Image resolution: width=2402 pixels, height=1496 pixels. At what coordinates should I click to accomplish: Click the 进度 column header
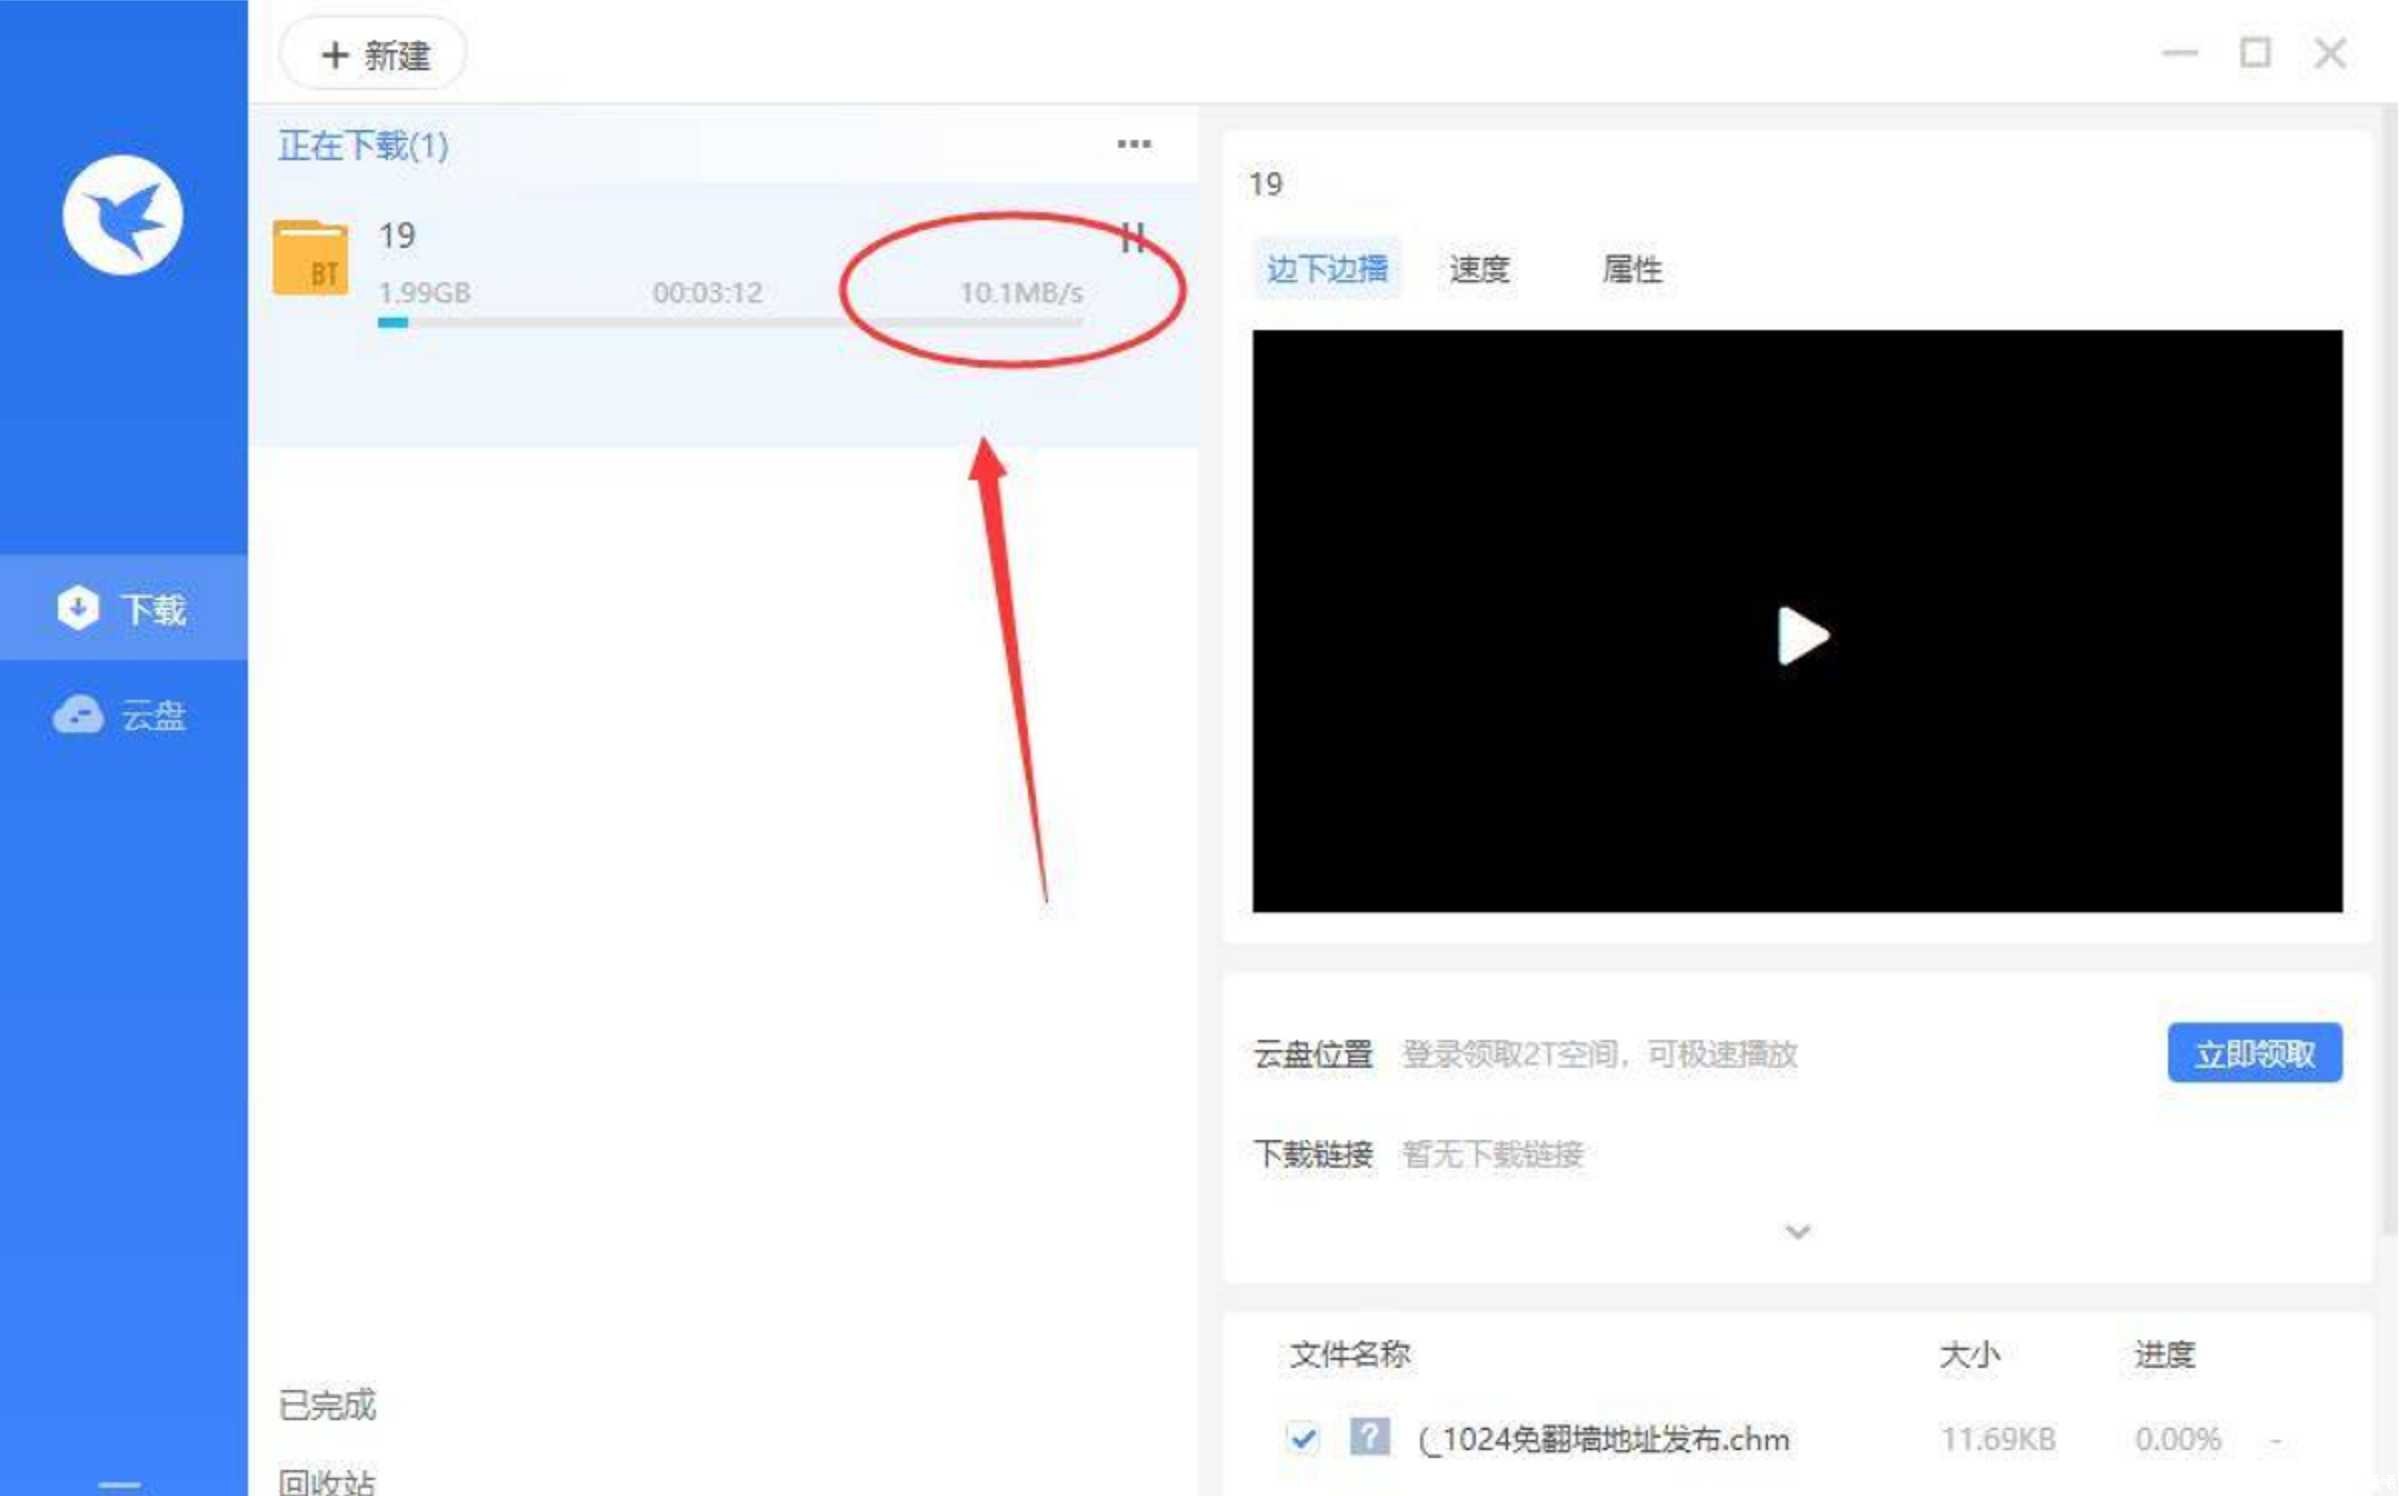pos(2165,1355)
